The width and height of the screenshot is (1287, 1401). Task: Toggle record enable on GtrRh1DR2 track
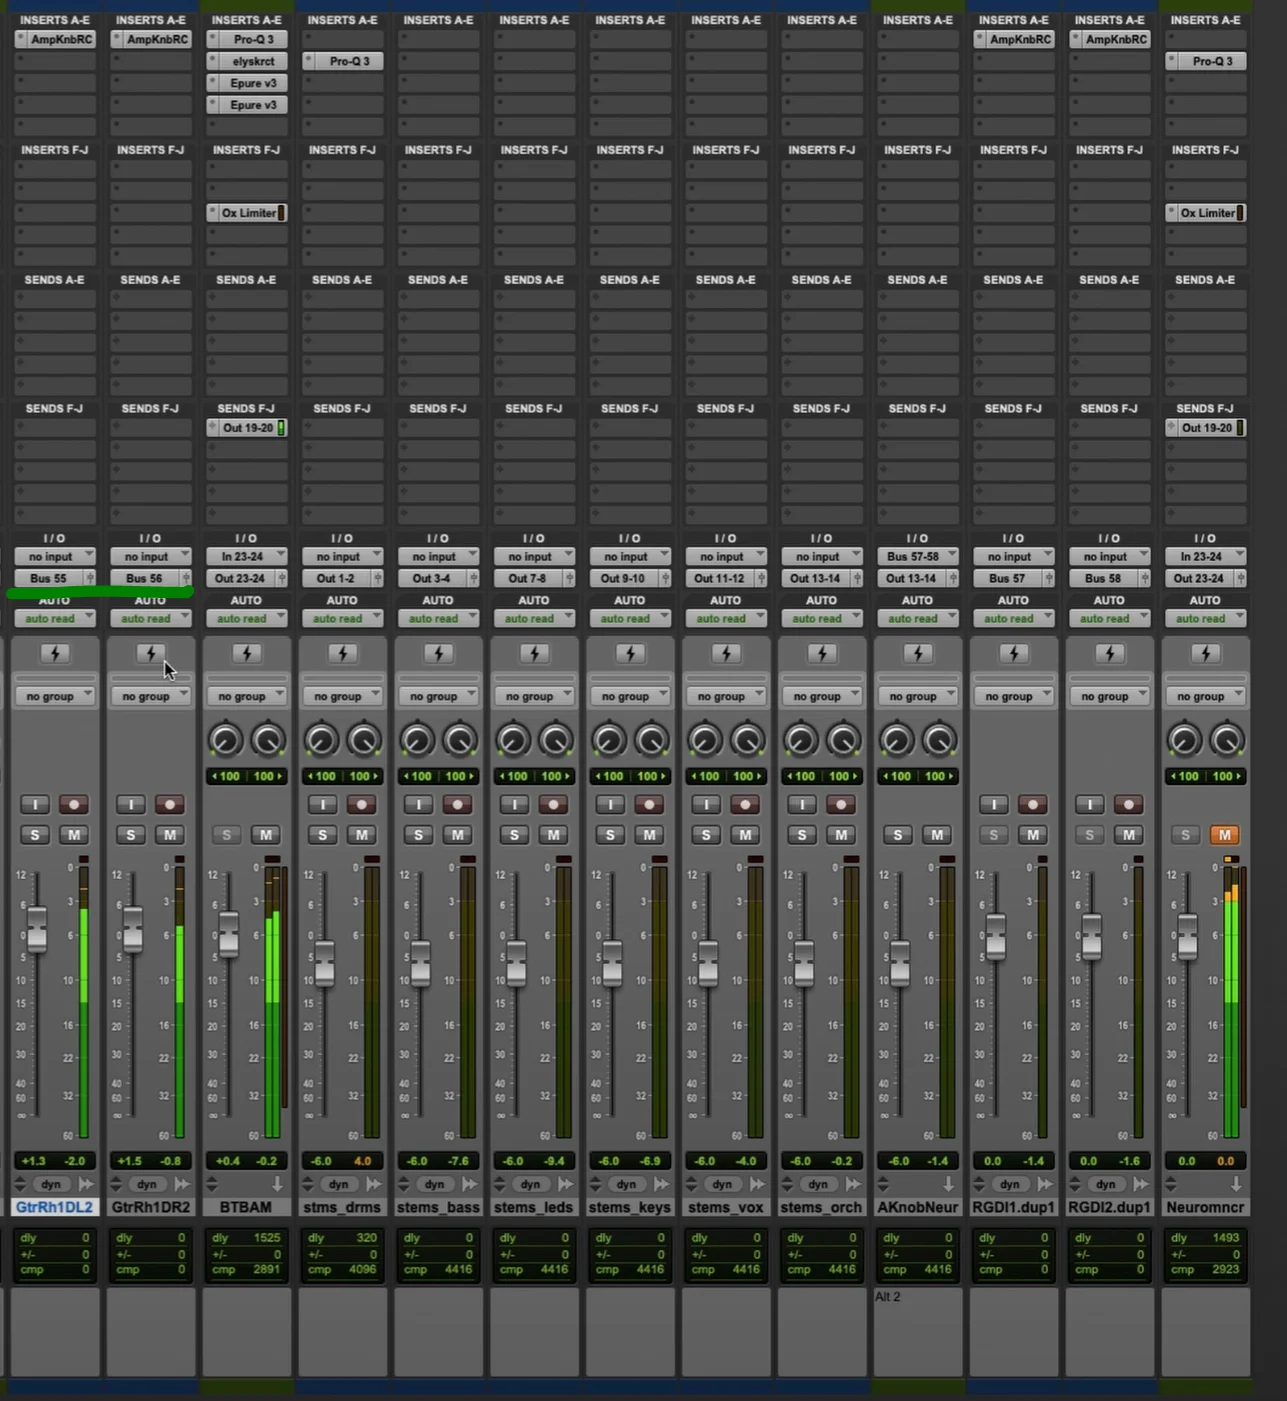tap(170, 804)
